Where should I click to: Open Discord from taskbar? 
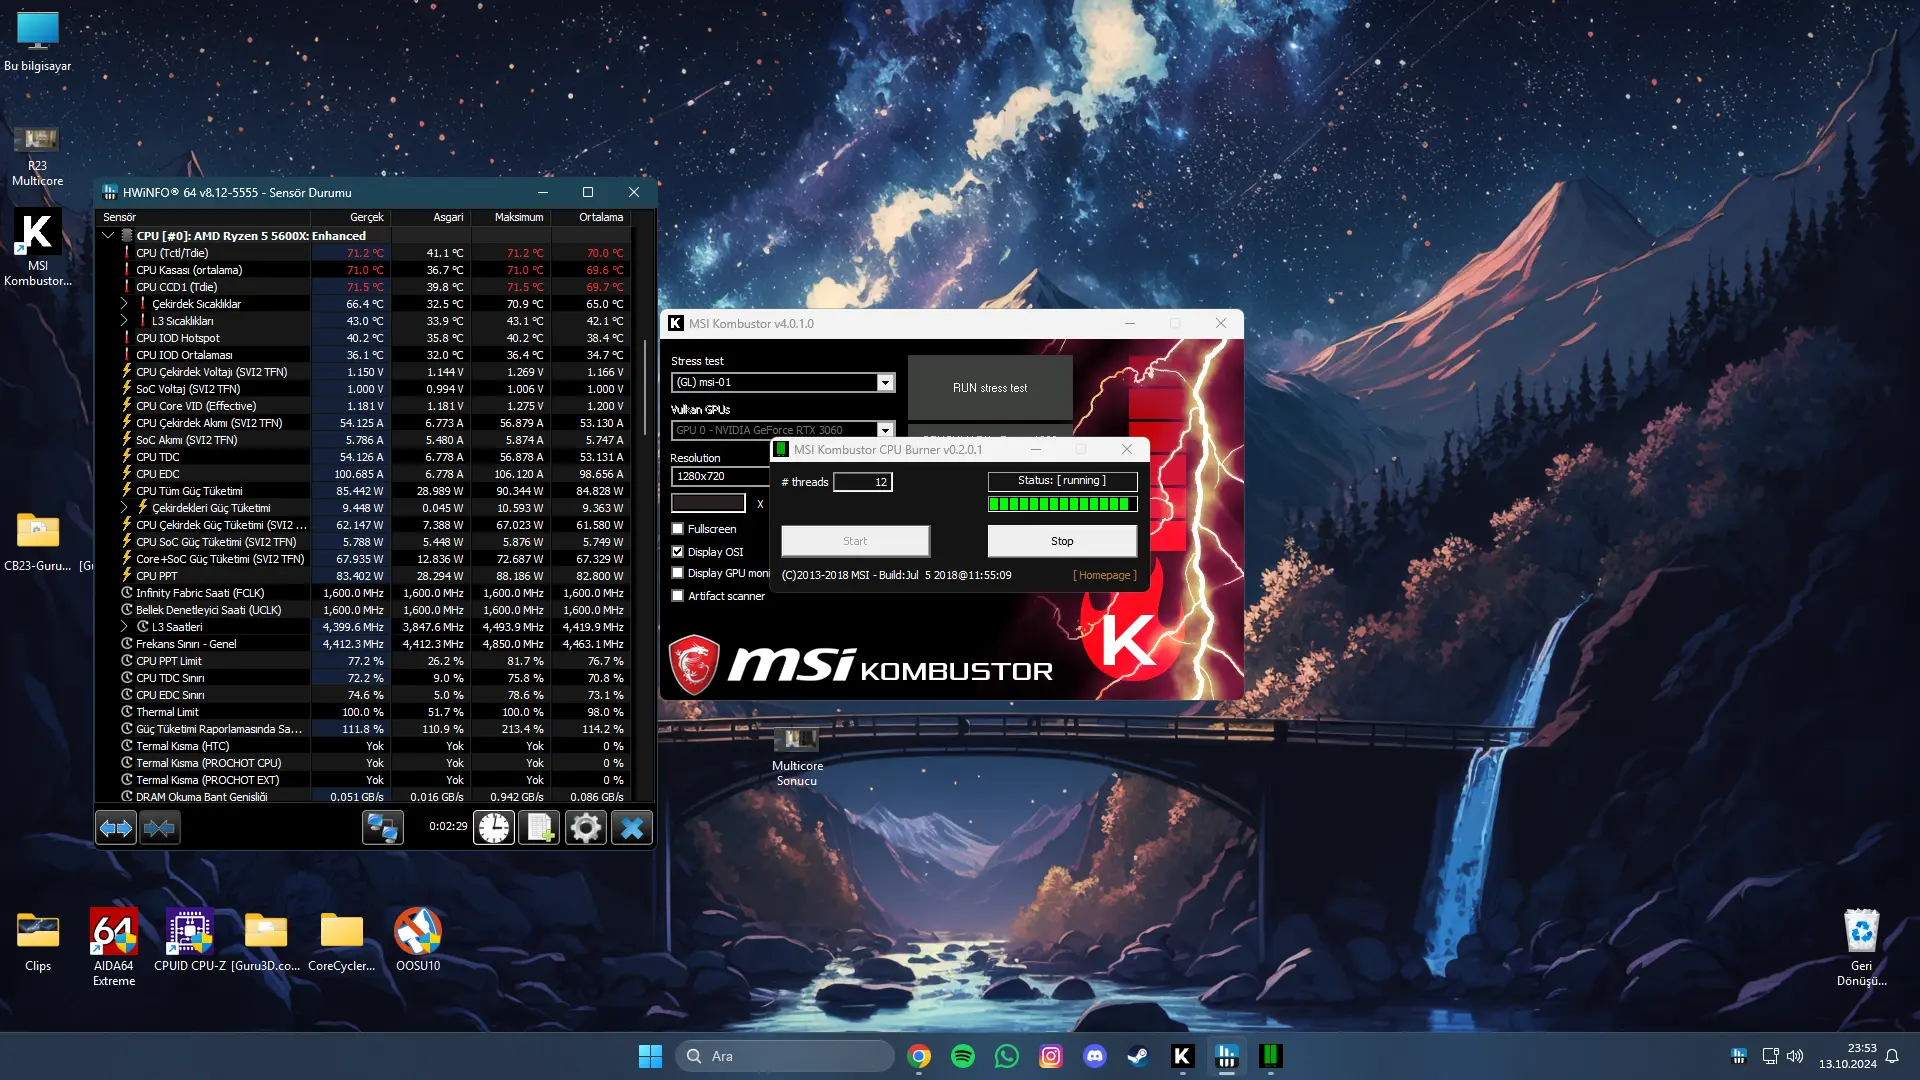tap(1095, 1056)
